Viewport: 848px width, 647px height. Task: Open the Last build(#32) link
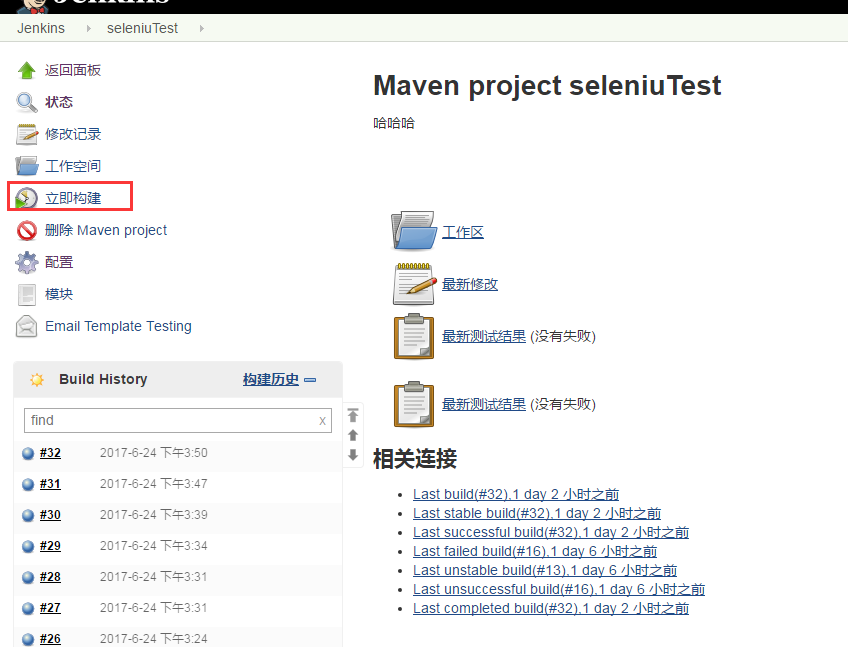point(516,494)
